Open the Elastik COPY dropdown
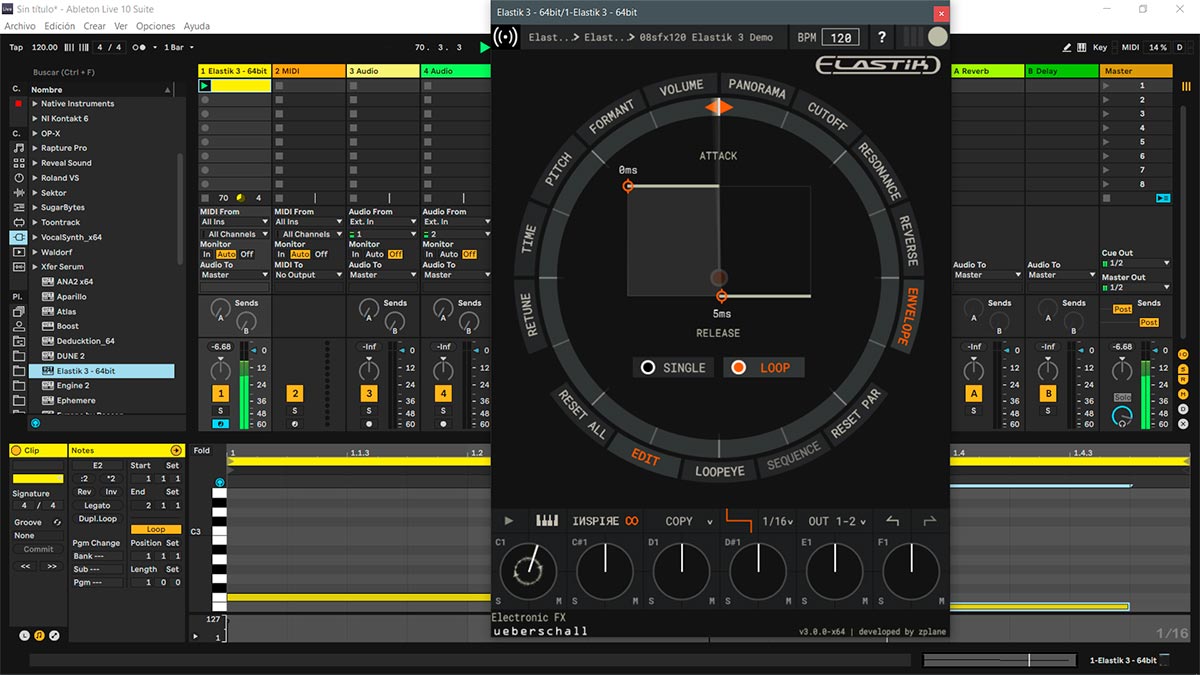 click(689, 521)
